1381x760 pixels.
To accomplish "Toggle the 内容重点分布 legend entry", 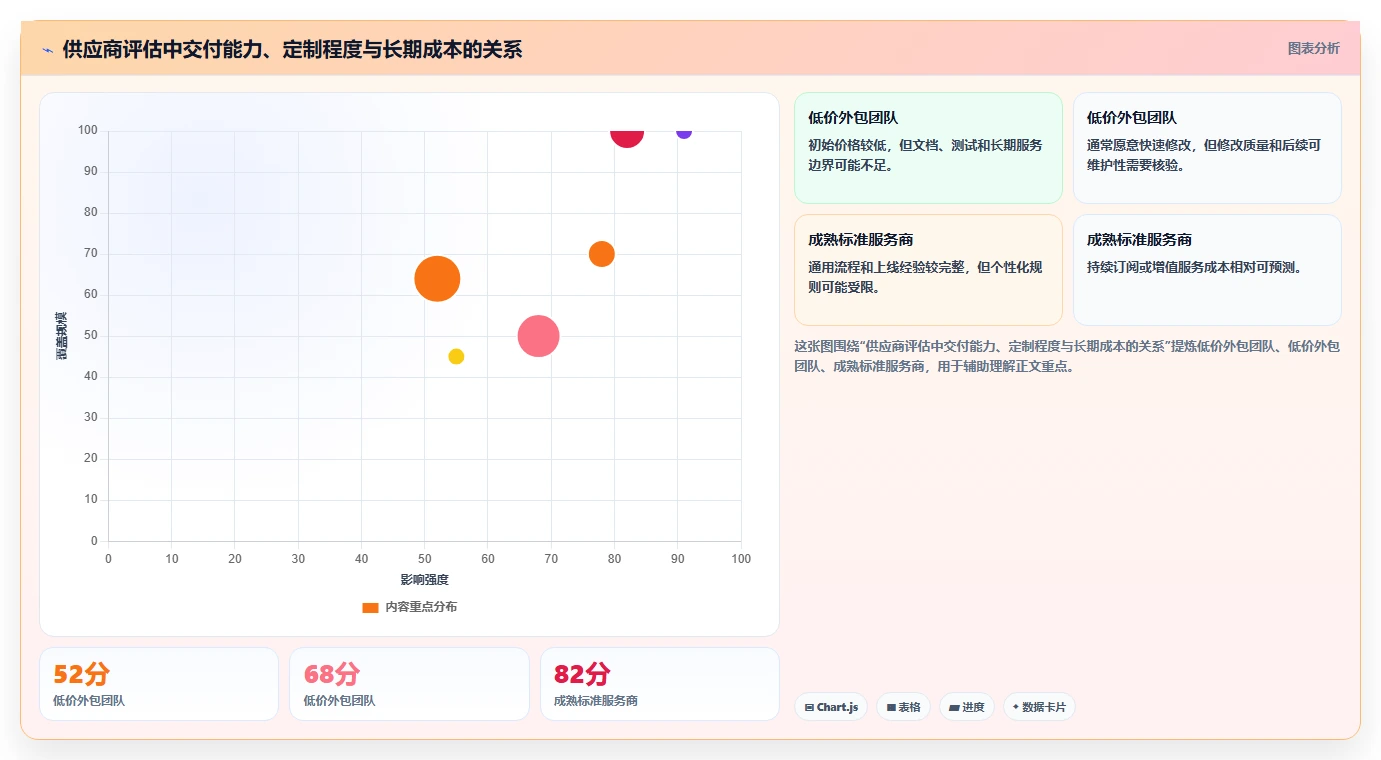I will pos(410,607).
